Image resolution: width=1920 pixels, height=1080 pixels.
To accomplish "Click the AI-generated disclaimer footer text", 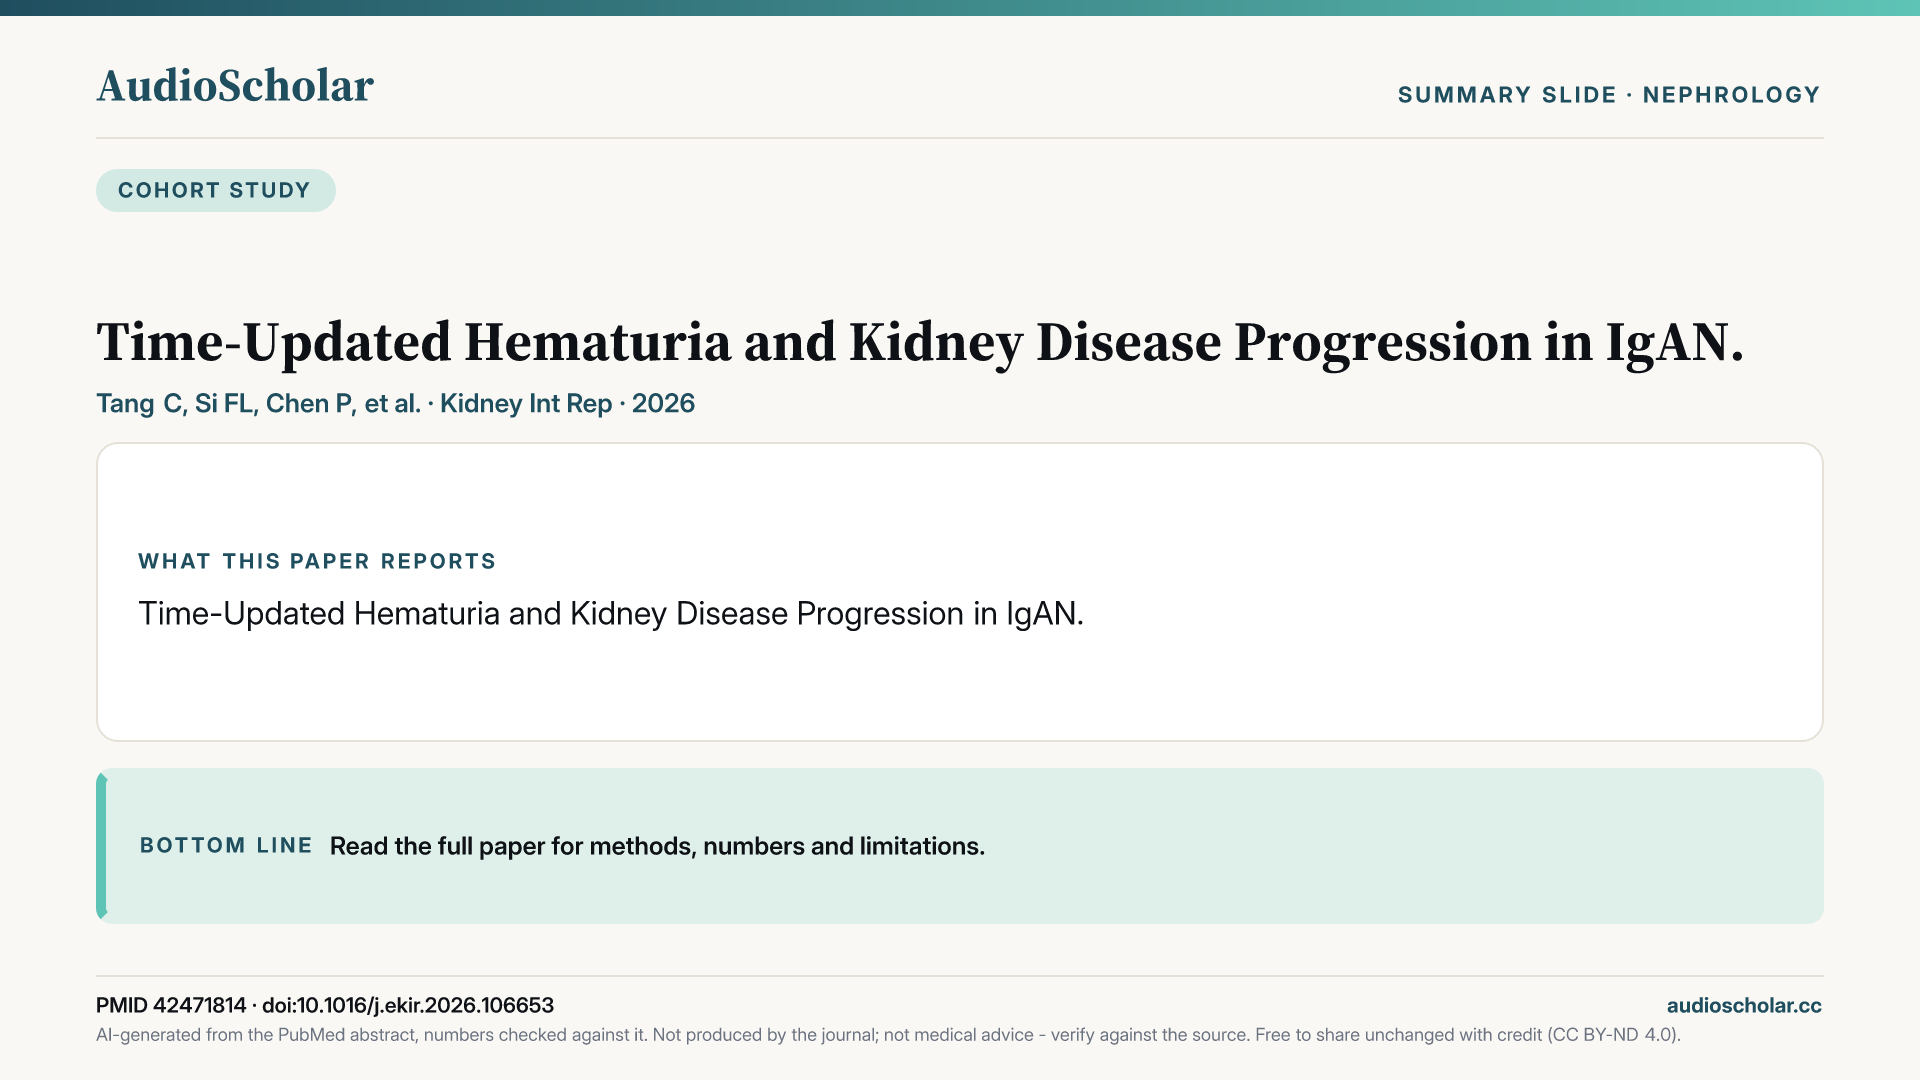I will coord(888,1035).
